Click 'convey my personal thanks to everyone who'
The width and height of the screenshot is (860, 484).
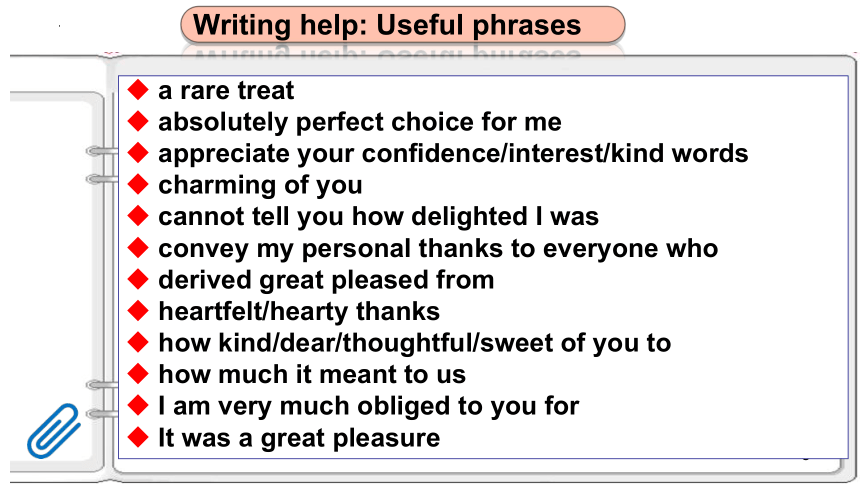[x=438, y=249]
